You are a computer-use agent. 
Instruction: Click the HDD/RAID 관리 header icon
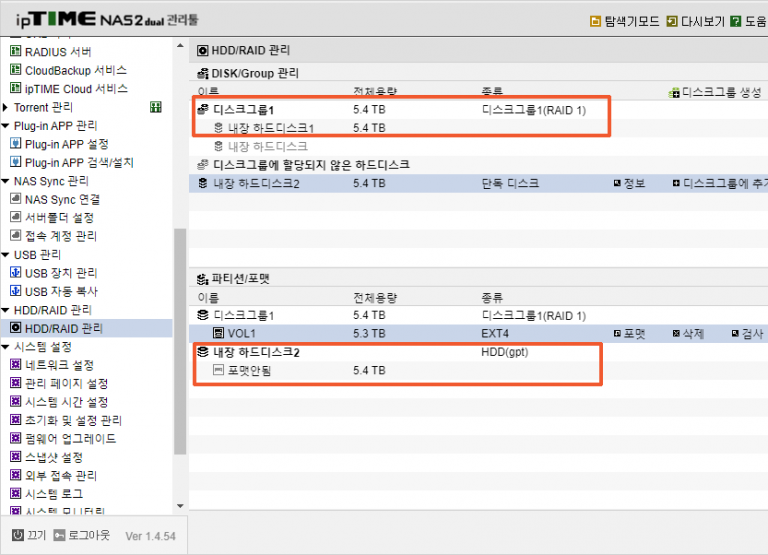(x=202, y=50)
